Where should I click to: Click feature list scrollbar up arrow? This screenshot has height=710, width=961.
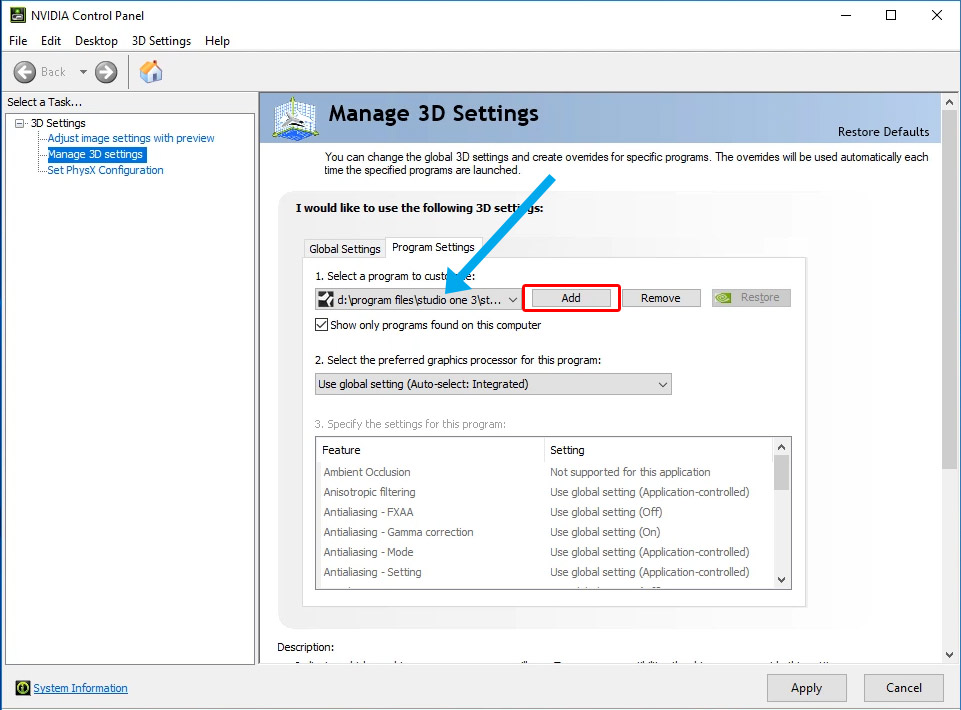point(781,447)
